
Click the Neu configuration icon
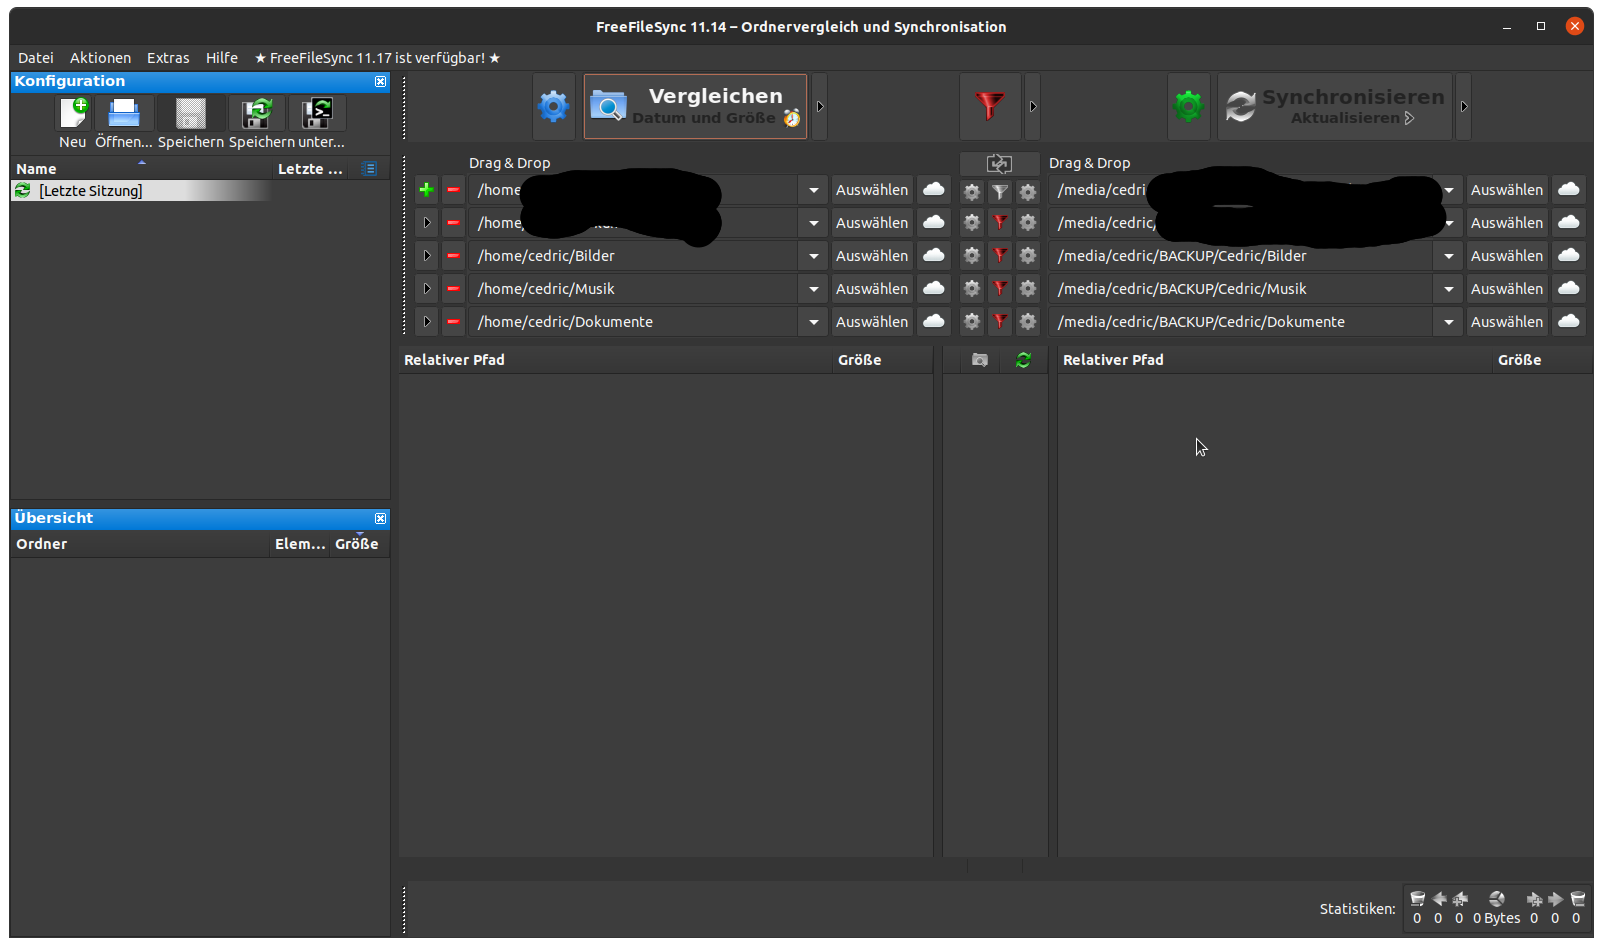73,114
